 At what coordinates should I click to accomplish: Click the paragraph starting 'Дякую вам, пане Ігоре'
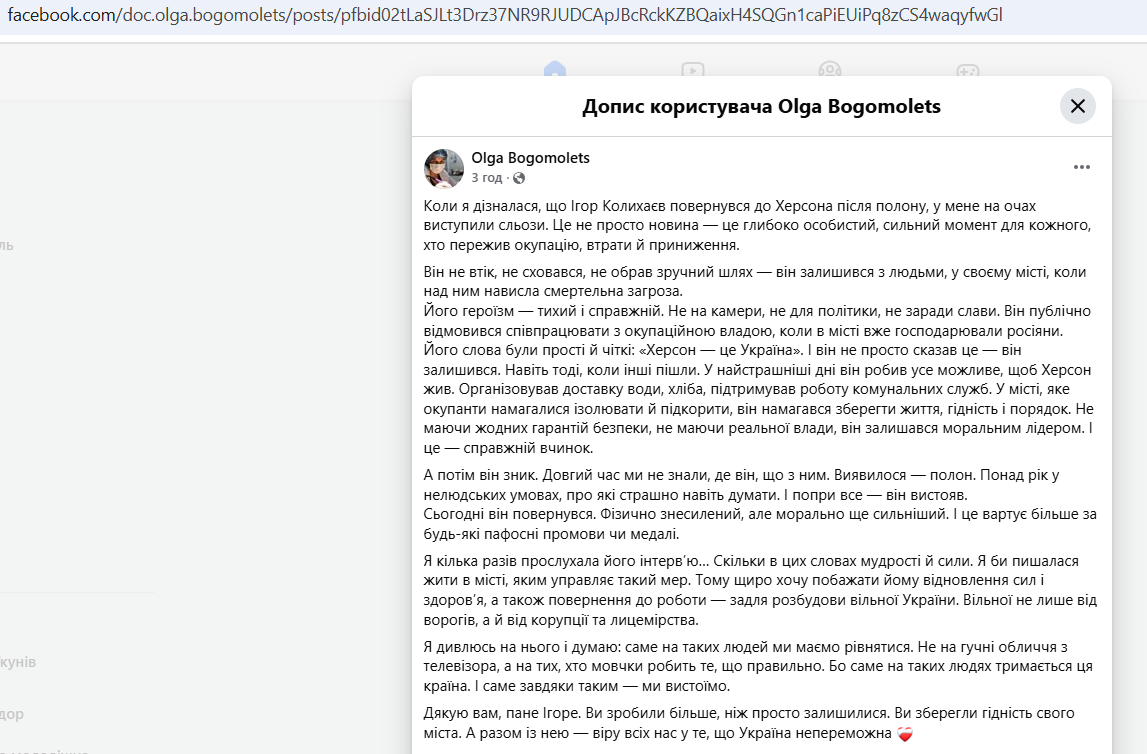(749, 723)
